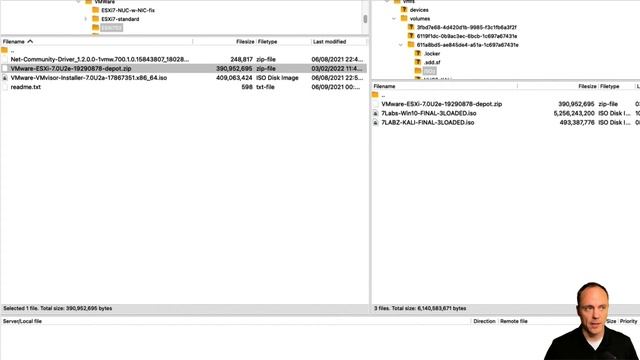The image size is (640, 360).
Task: Click the 409,063,424 filesize value
Action: (x=234, y=78)
